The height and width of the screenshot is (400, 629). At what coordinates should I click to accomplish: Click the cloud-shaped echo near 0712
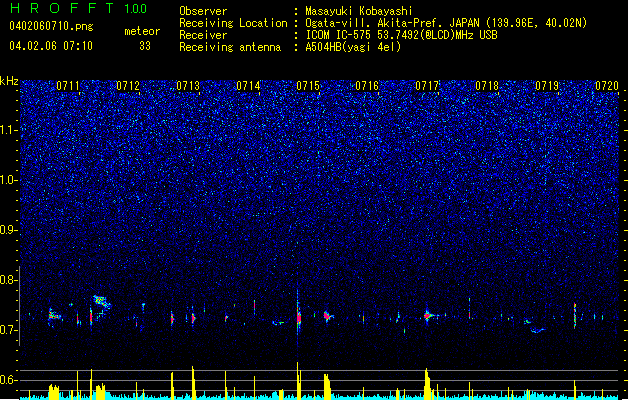click(102, 302)
